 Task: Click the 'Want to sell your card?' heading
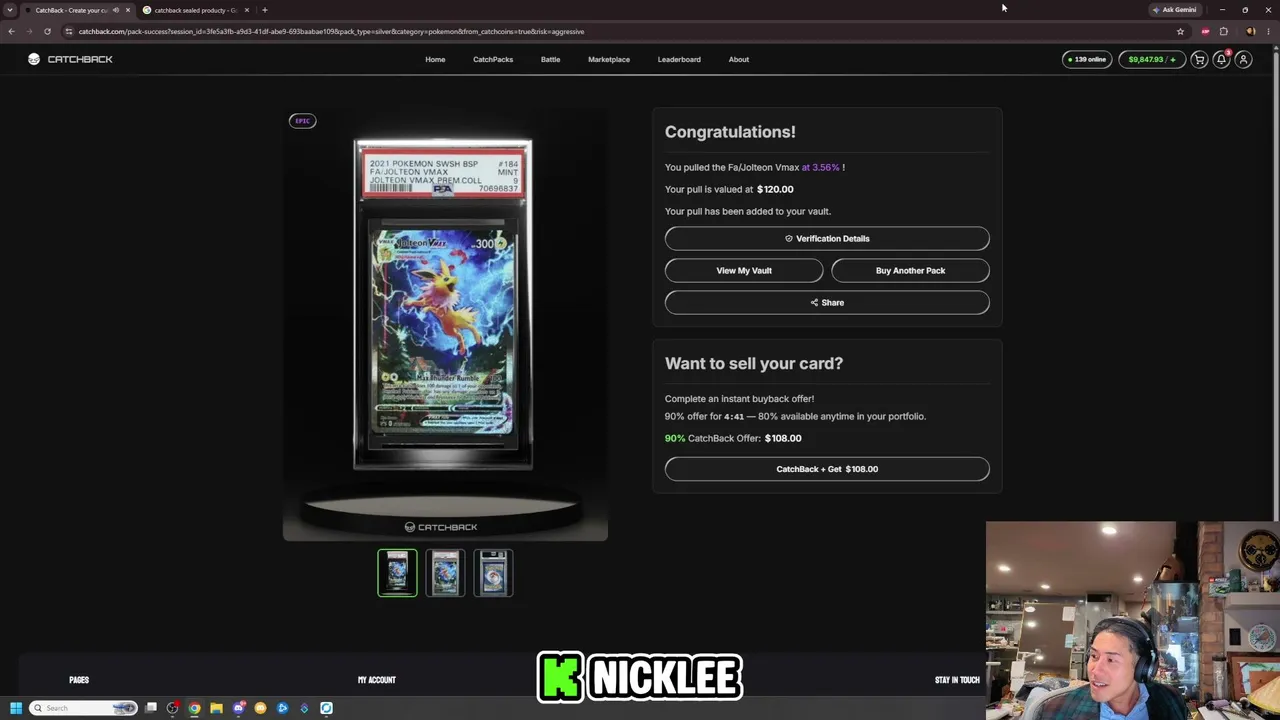(754, 364)
